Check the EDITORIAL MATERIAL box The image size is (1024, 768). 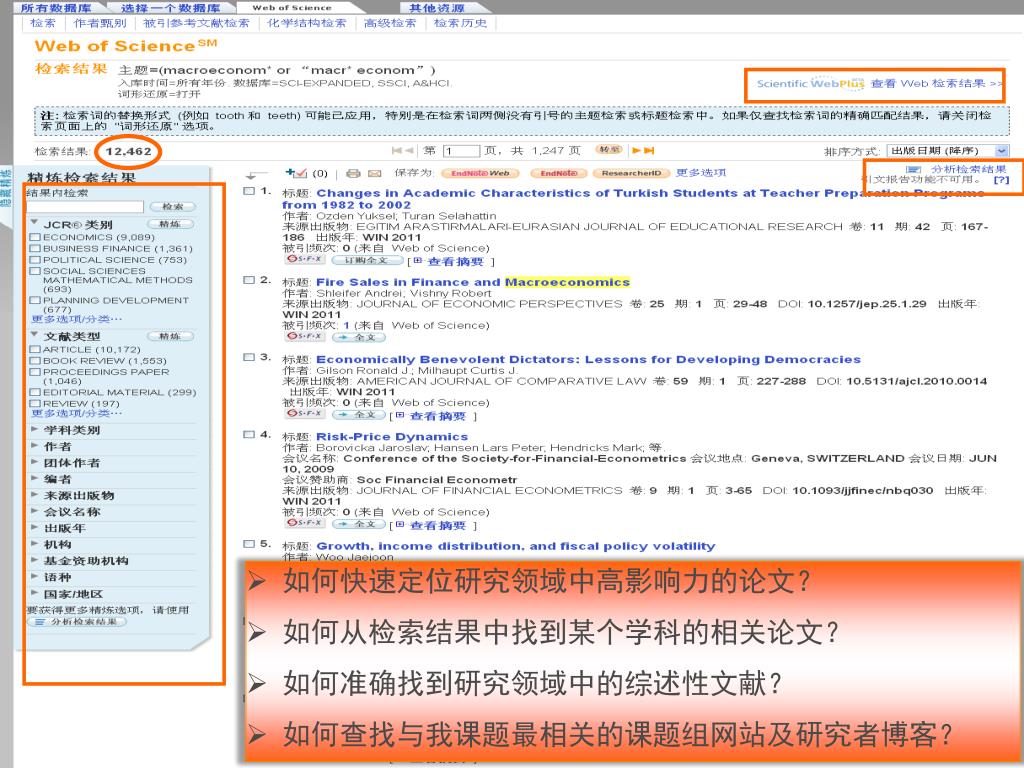pos(35,392)
